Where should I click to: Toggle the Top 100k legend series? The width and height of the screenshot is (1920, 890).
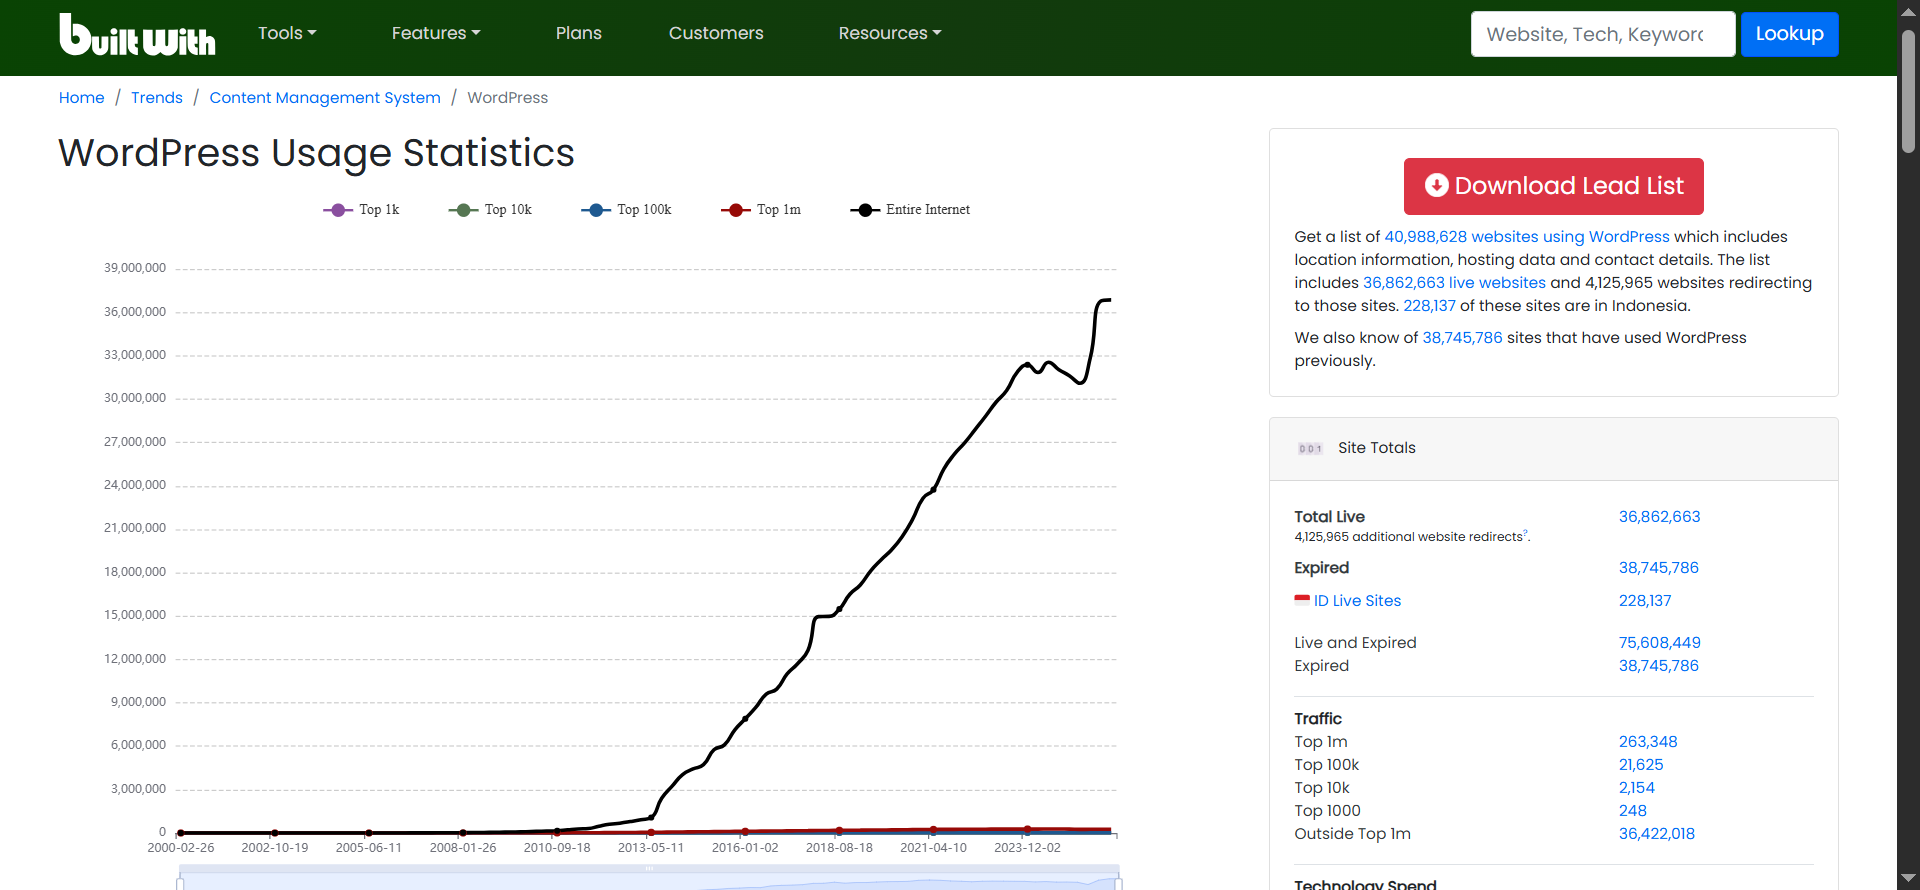point(626,210)
